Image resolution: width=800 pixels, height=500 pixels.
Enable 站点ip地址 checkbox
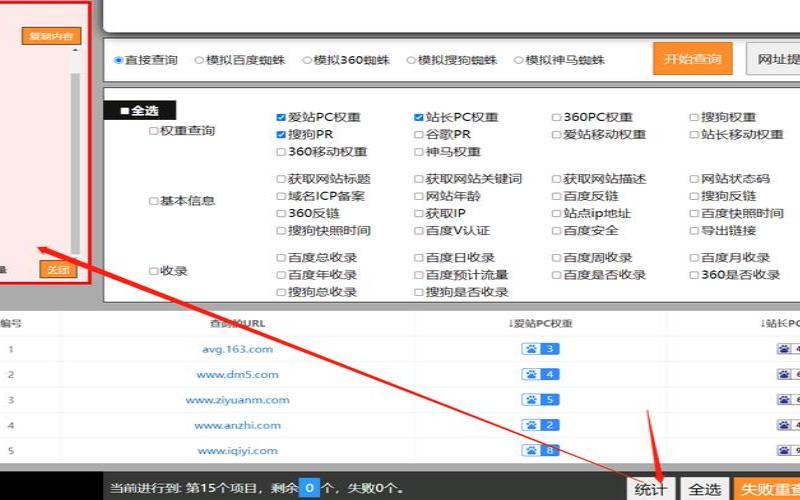[557, 214]
